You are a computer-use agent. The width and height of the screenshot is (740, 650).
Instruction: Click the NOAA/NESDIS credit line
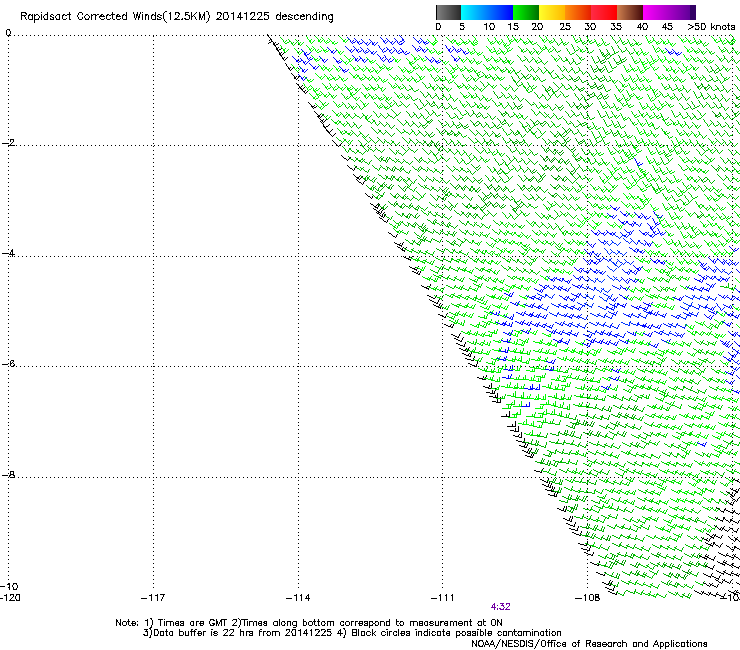pyautogui.click(x=589, y=644)
